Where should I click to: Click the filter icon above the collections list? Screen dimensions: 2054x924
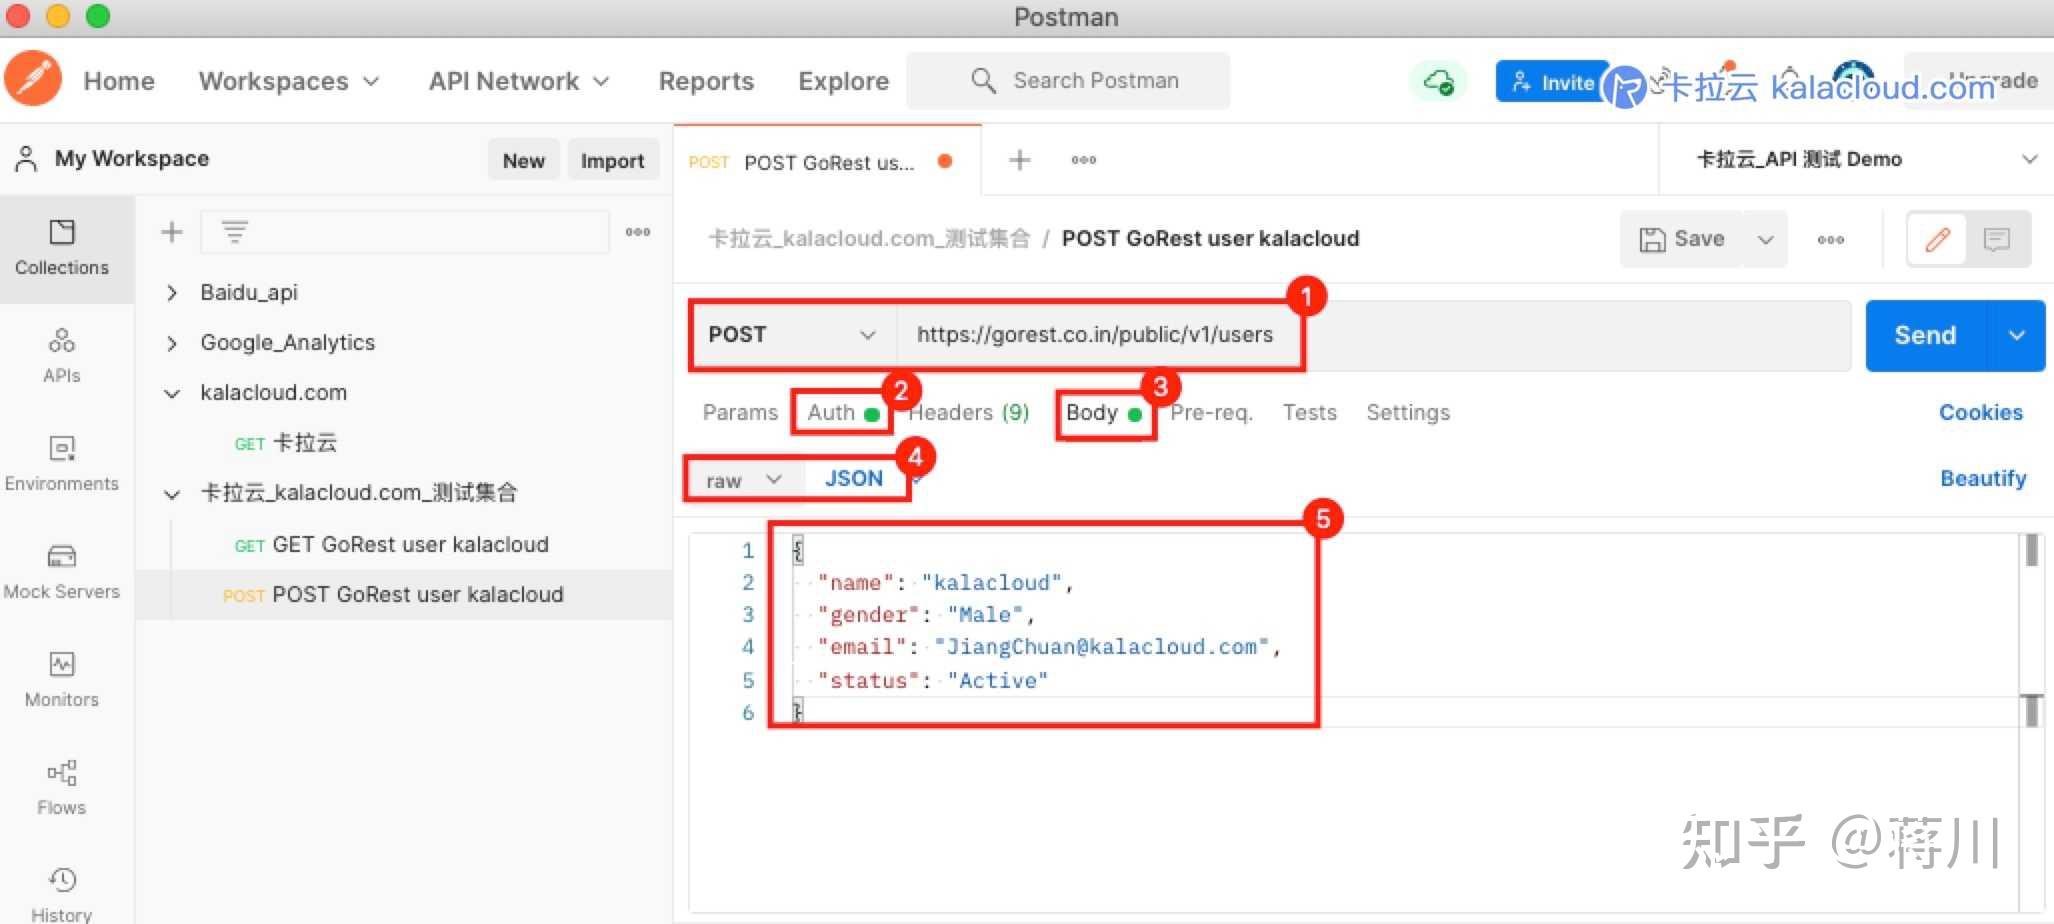click(x=233, y=231)
